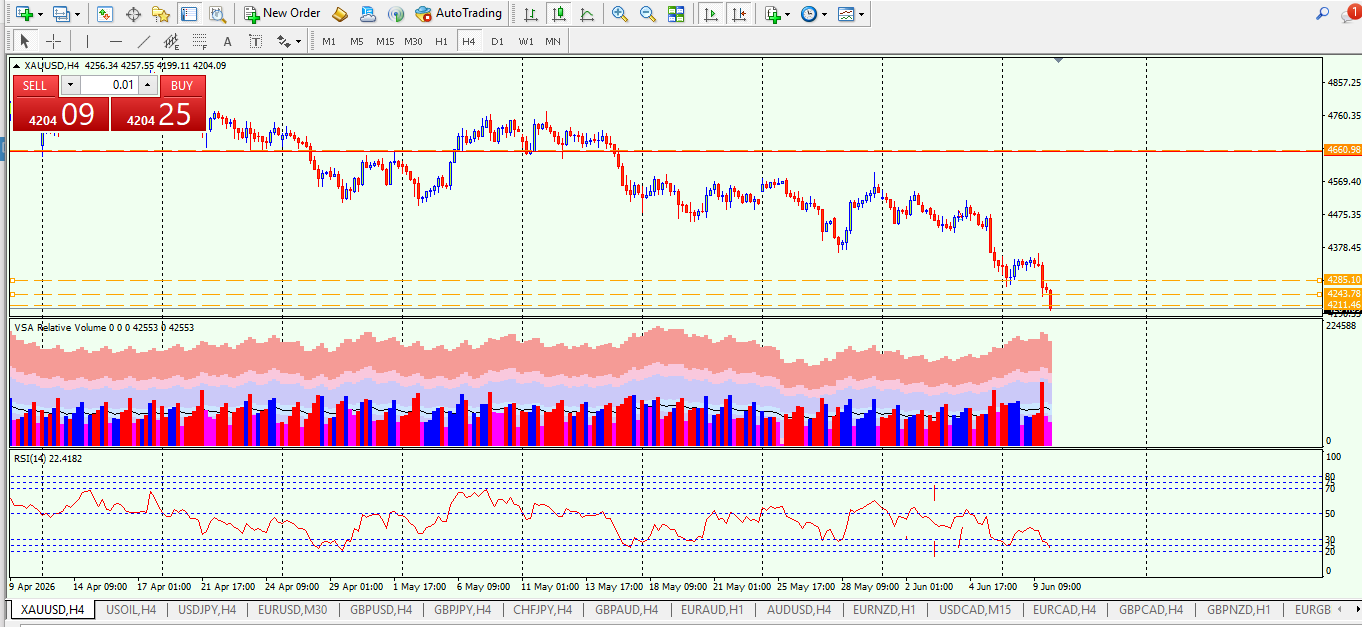Toggle the AutoTrading button
Screen dimensions: 1362x627
click(458, 14)
